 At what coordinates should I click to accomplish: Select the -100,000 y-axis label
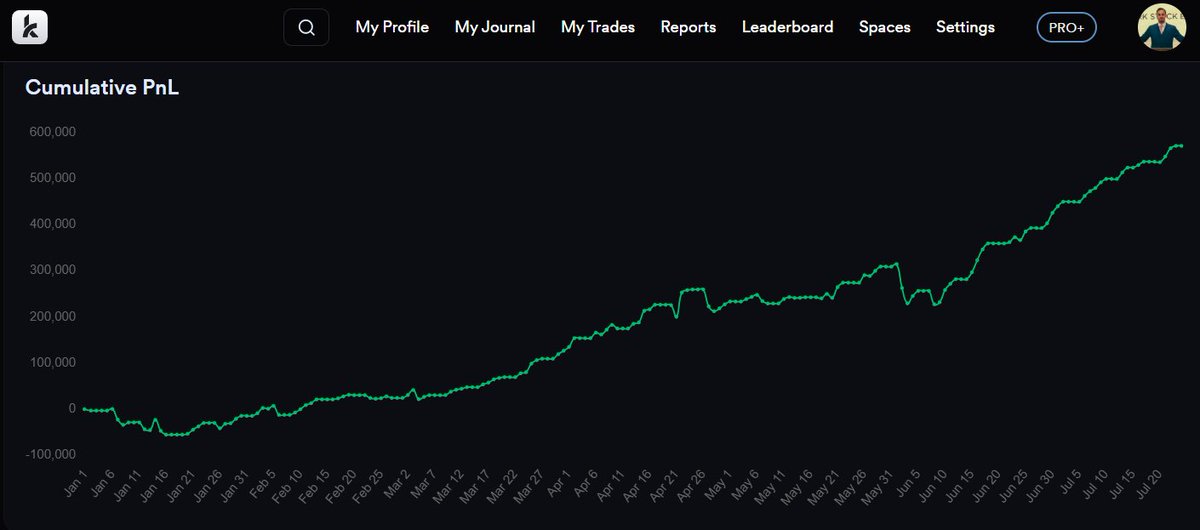[50, 454]
